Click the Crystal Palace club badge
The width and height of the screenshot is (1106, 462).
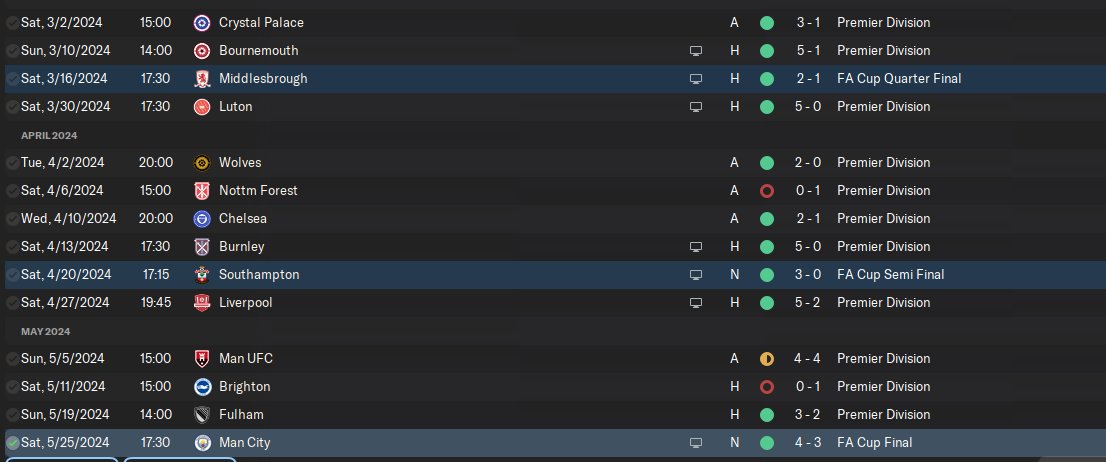202,23
